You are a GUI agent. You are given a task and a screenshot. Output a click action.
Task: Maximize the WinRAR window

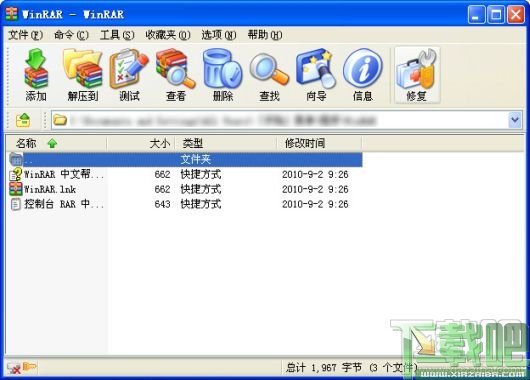[x=496, y=15]
